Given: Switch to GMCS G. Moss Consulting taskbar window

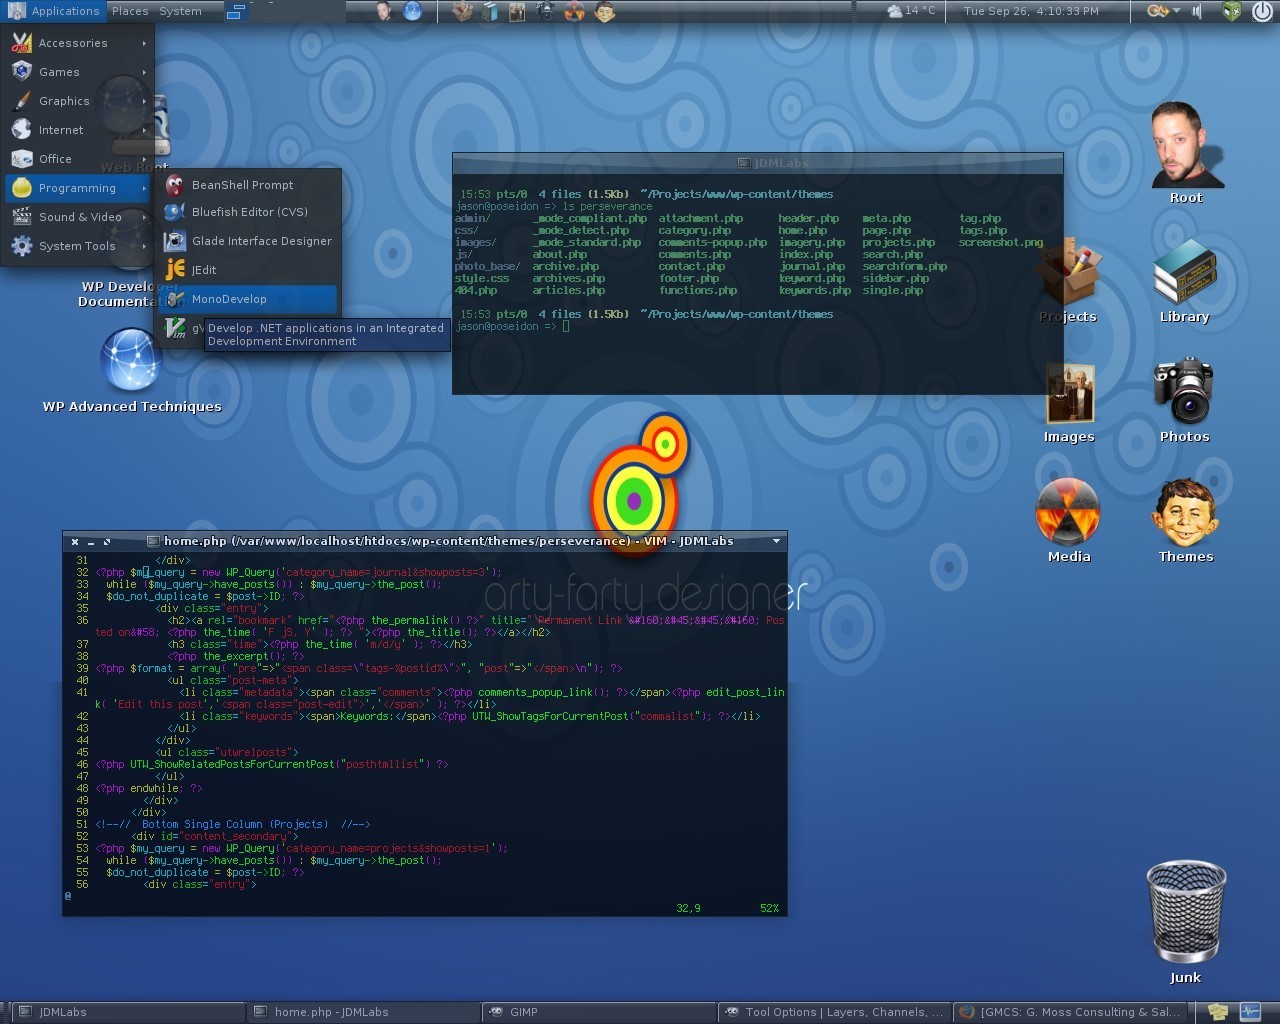Looking at the screenshot, I should click(1070, 1012).
